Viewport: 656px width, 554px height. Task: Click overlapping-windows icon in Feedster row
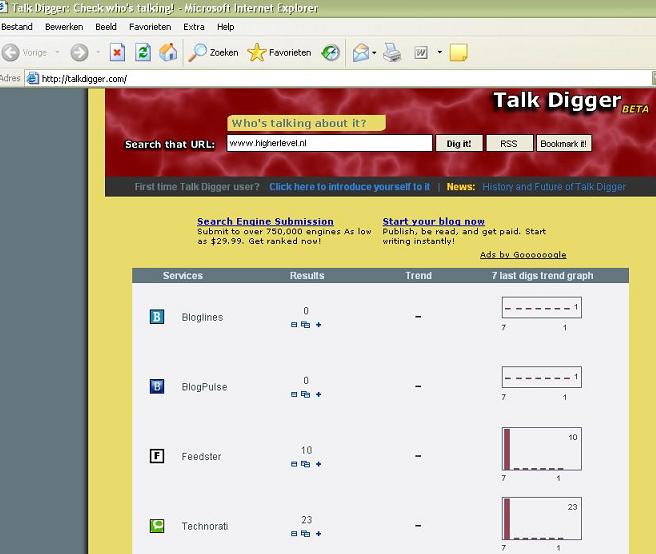[306, 464]
